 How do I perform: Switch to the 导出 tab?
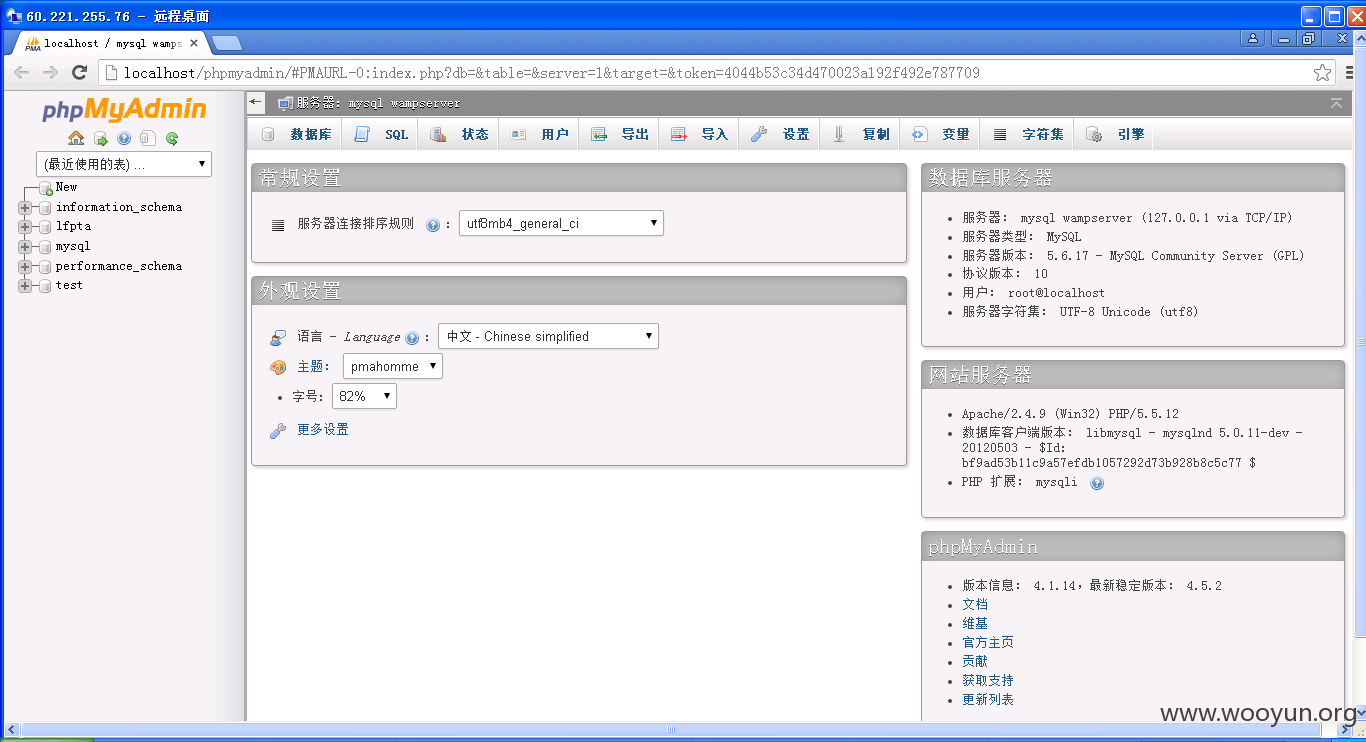pyautogui.click(x=619, y=134)
